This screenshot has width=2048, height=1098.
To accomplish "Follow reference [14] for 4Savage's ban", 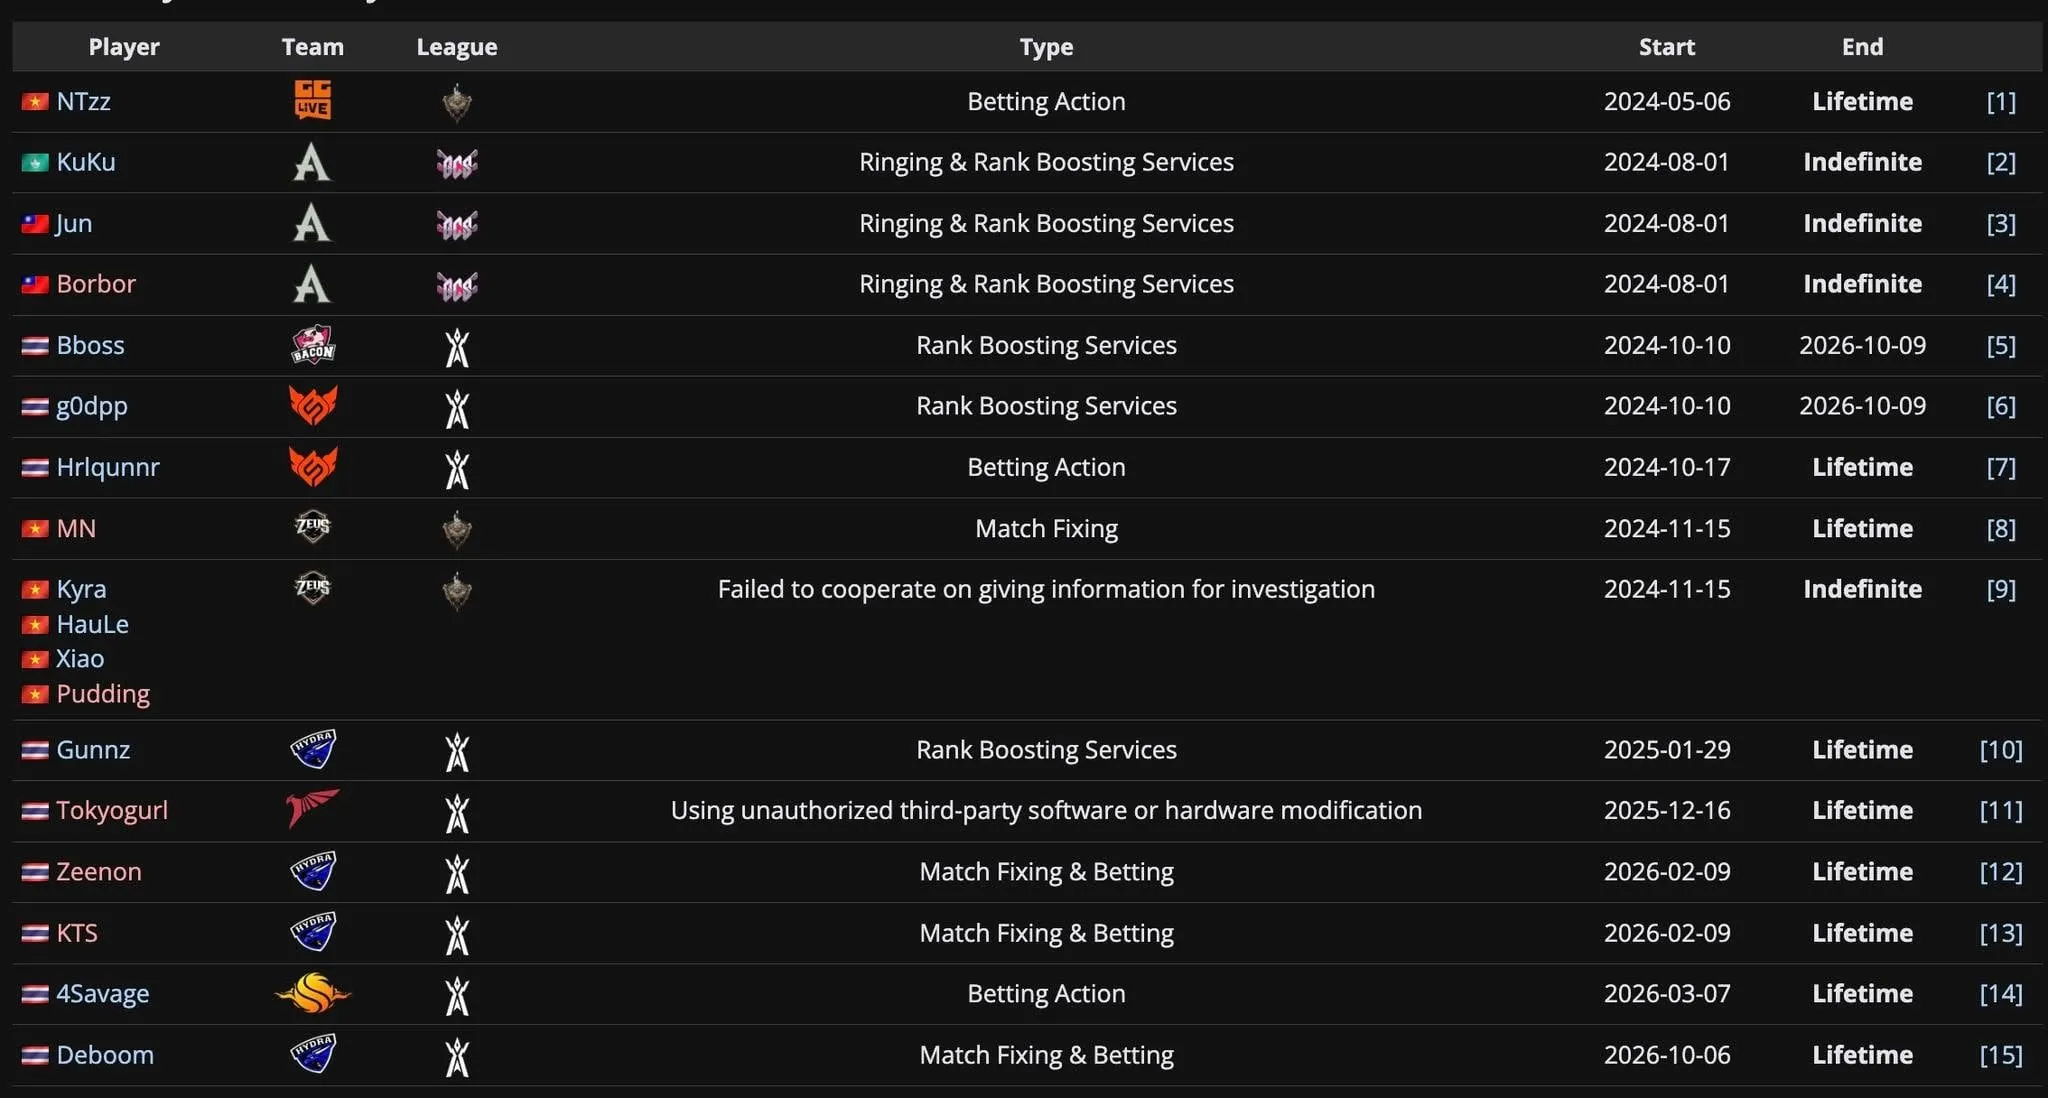I will (2001, 993).
